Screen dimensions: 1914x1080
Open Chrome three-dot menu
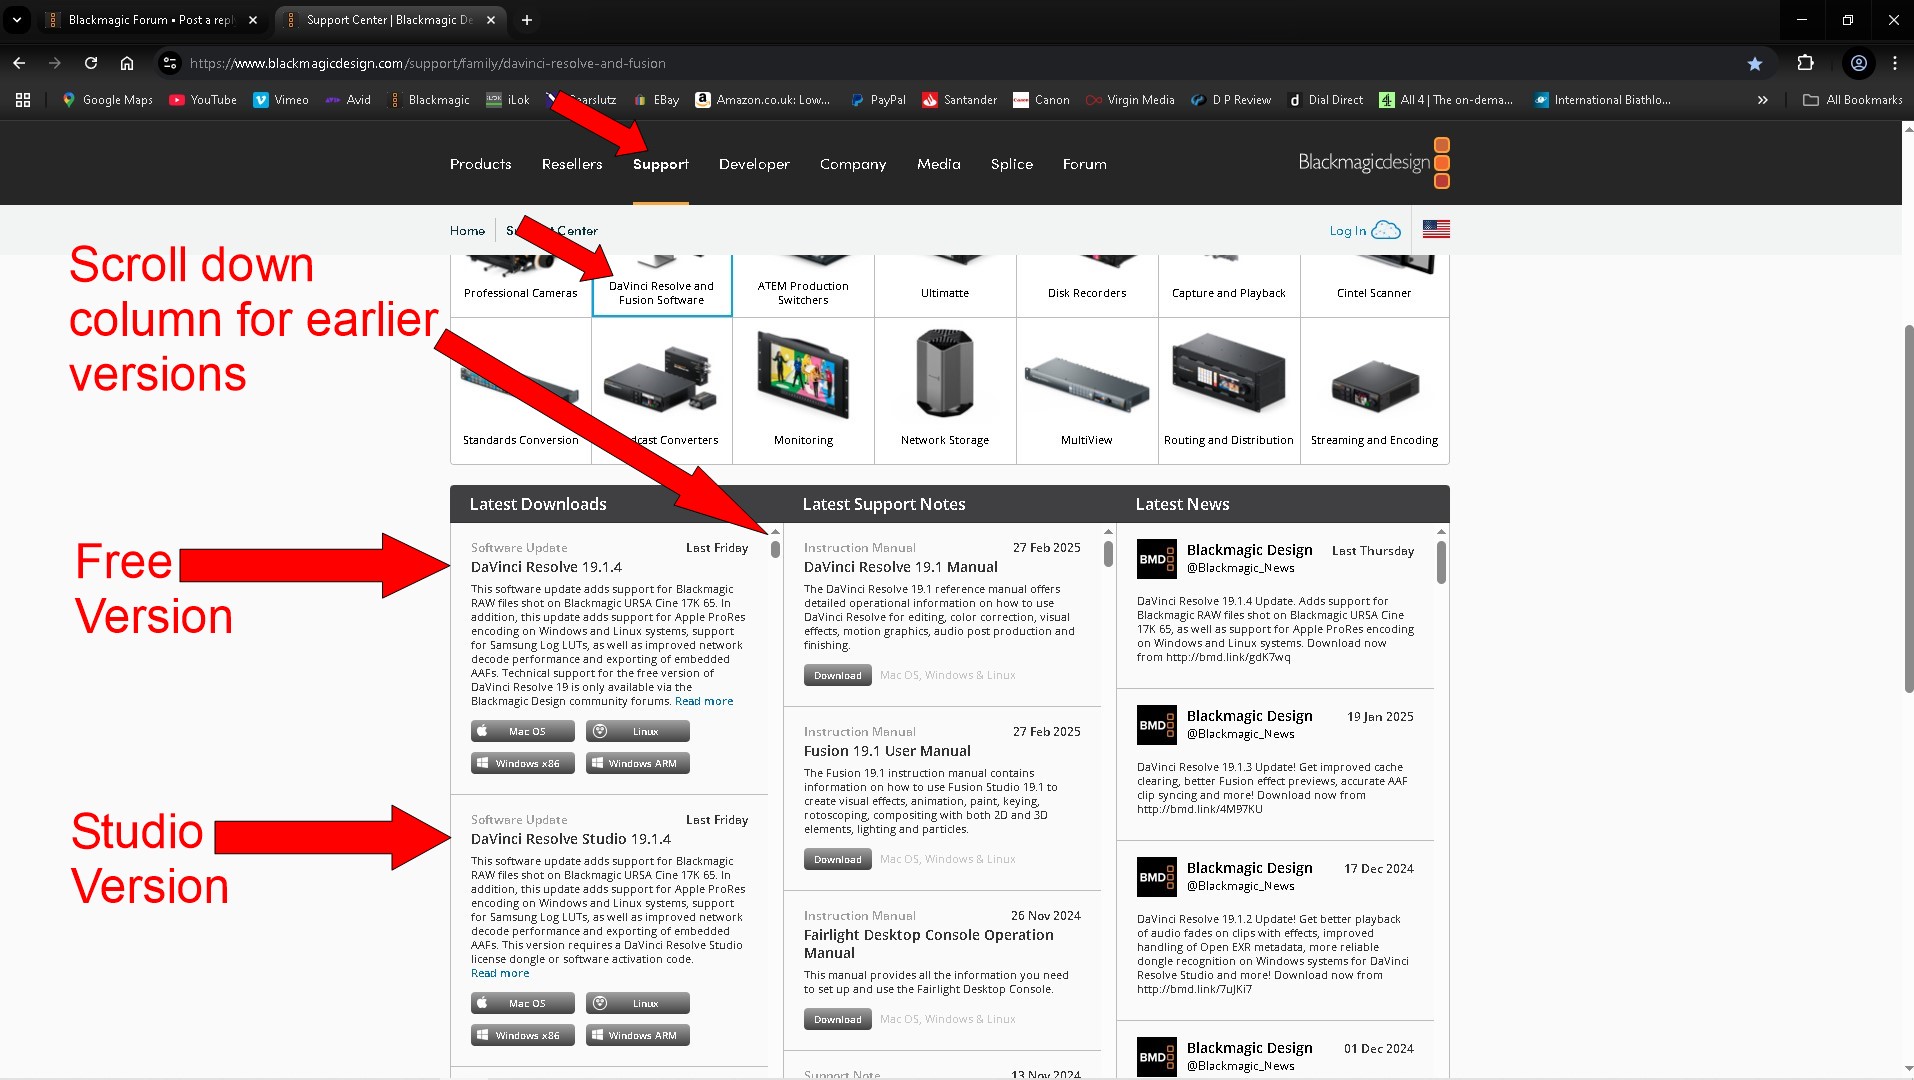click(1895, 63)
